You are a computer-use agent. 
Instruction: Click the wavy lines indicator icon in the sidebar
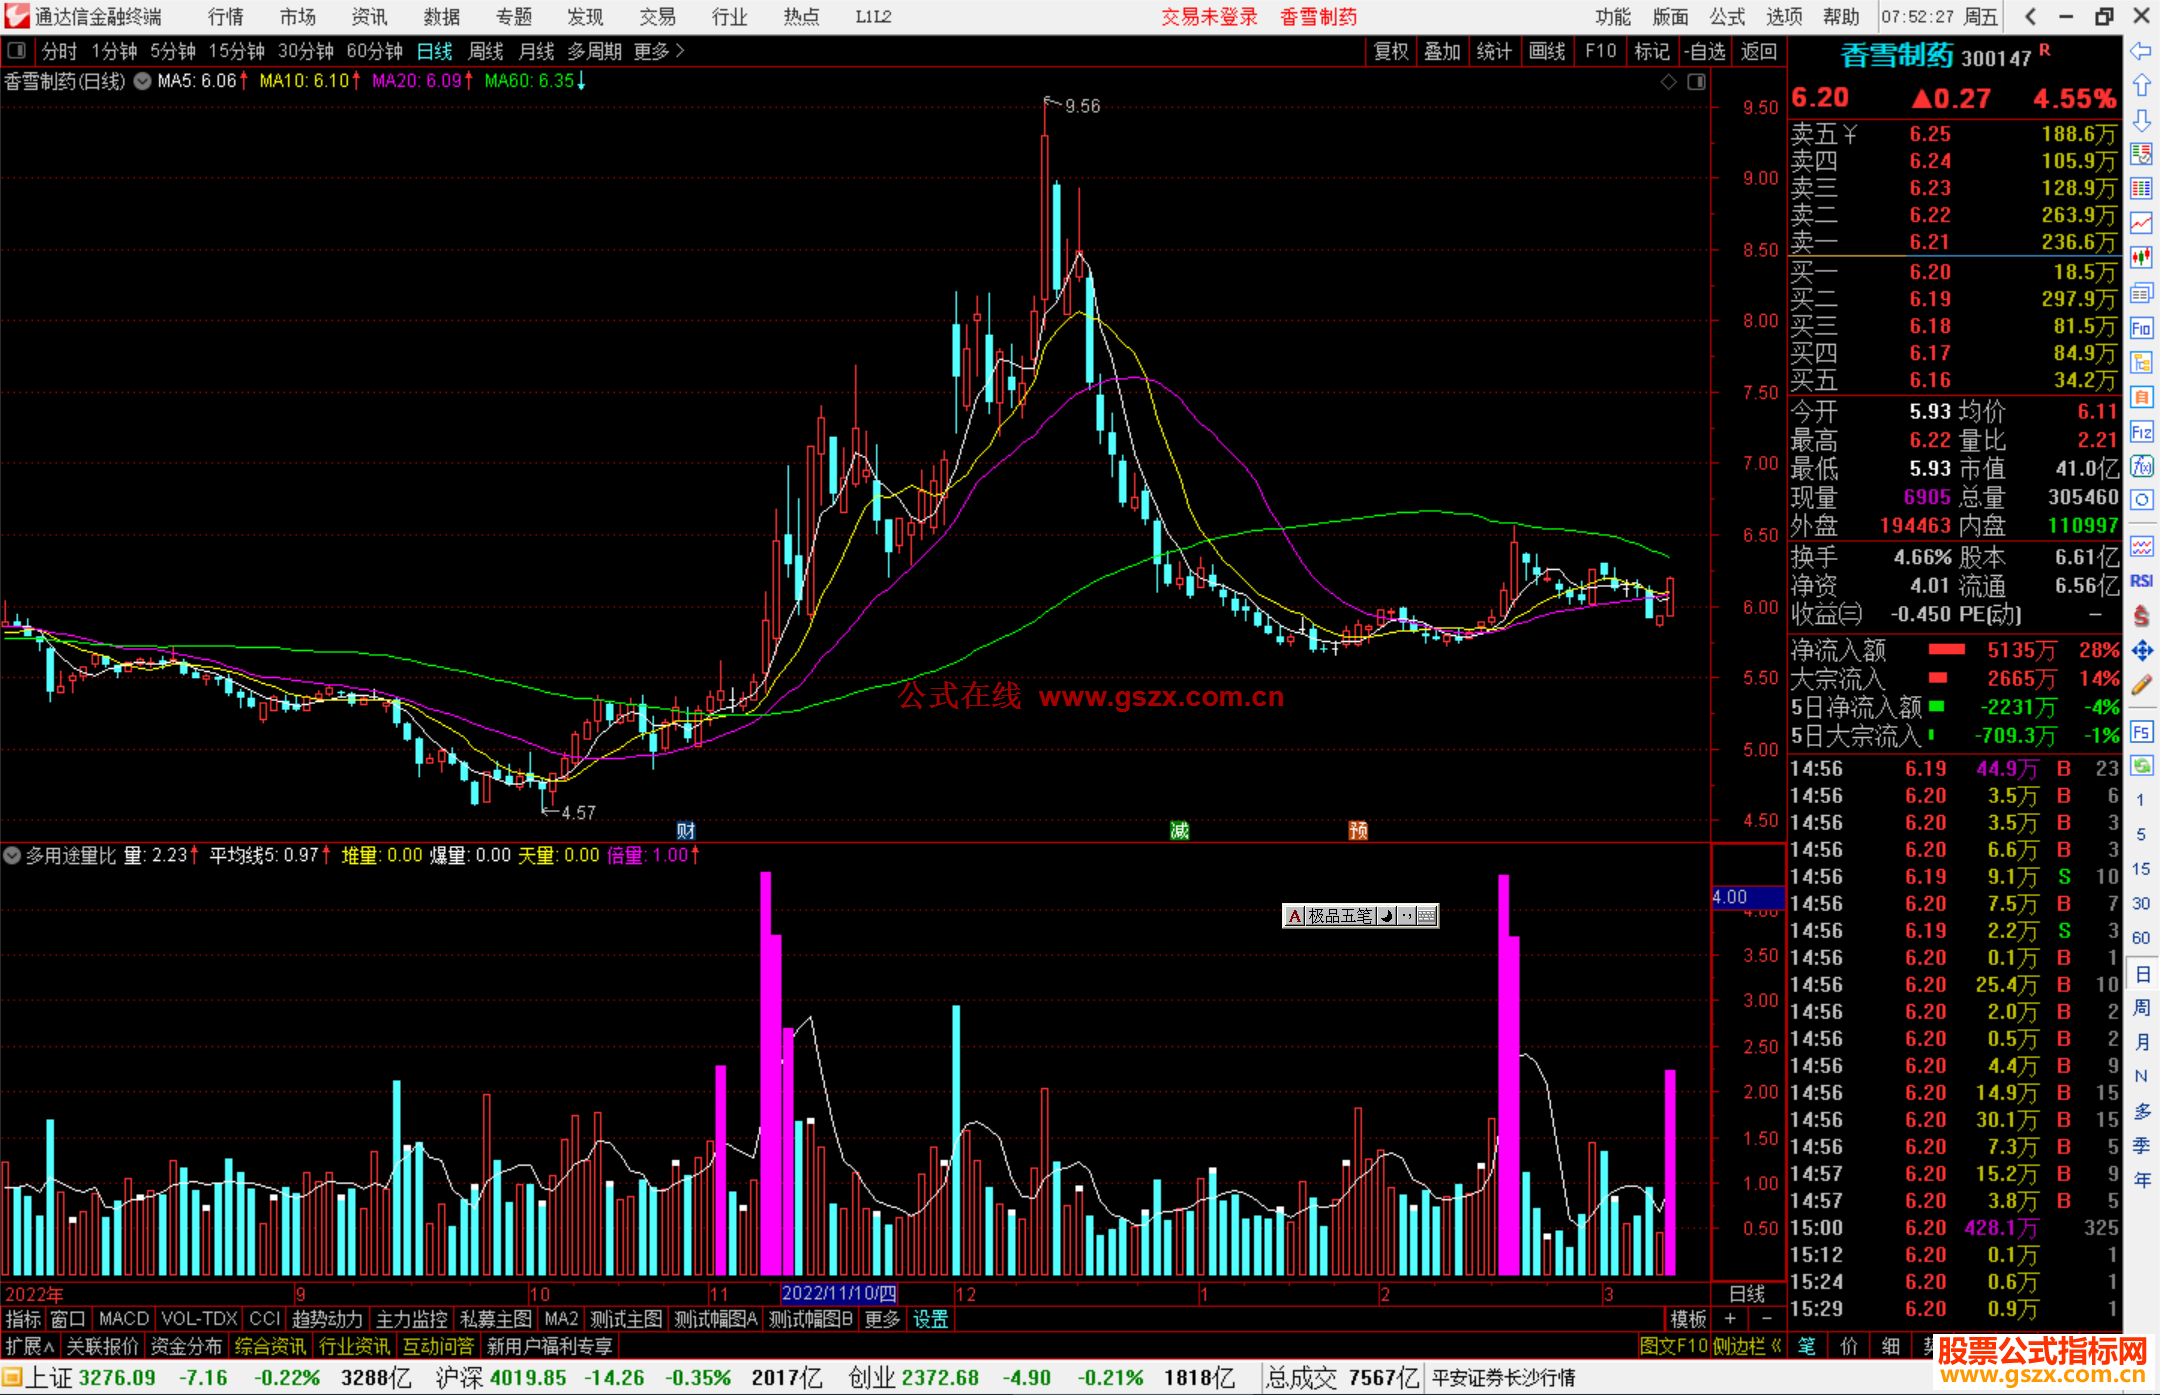pos(2141,546)
